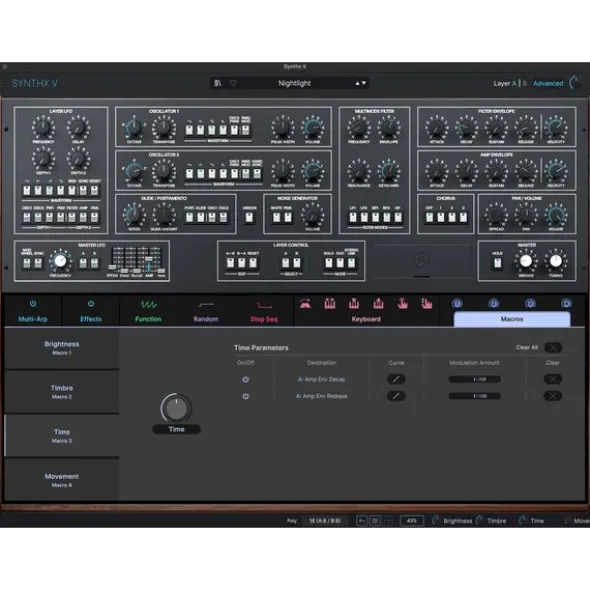This screenshot has width=590, height=591.
Task: Open the SYNTHX V main menu
Action: (34, 83)
